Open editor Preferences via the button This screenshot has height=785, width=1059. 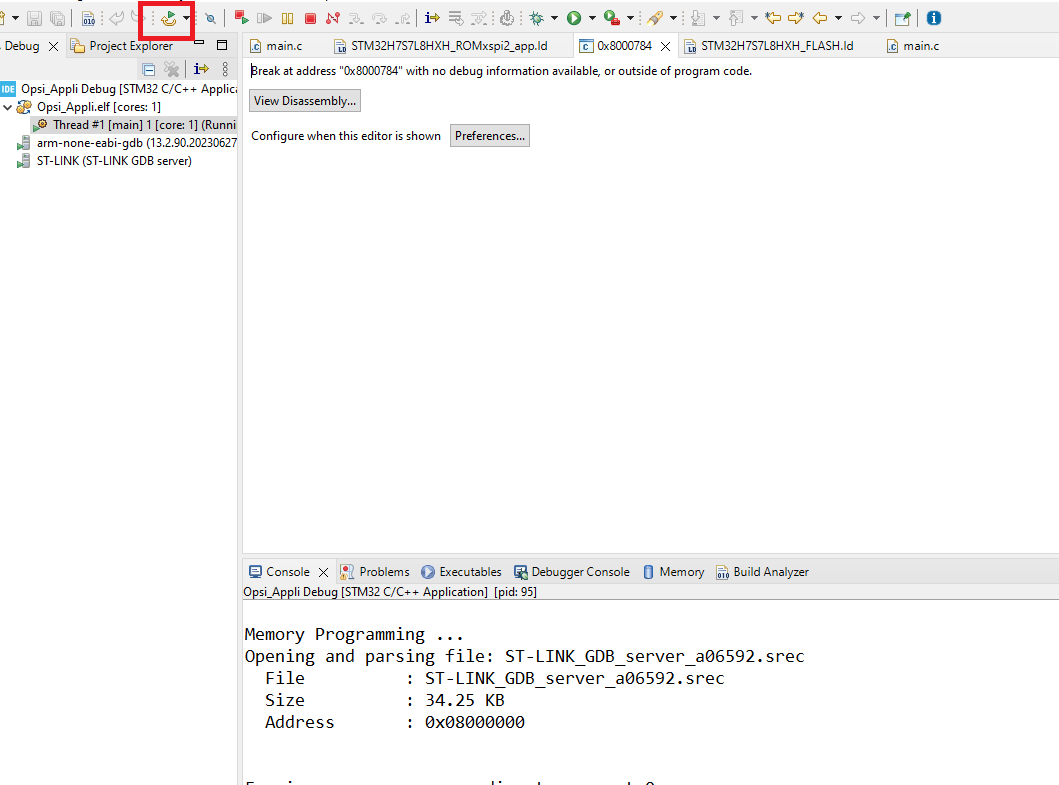point(489,135)
